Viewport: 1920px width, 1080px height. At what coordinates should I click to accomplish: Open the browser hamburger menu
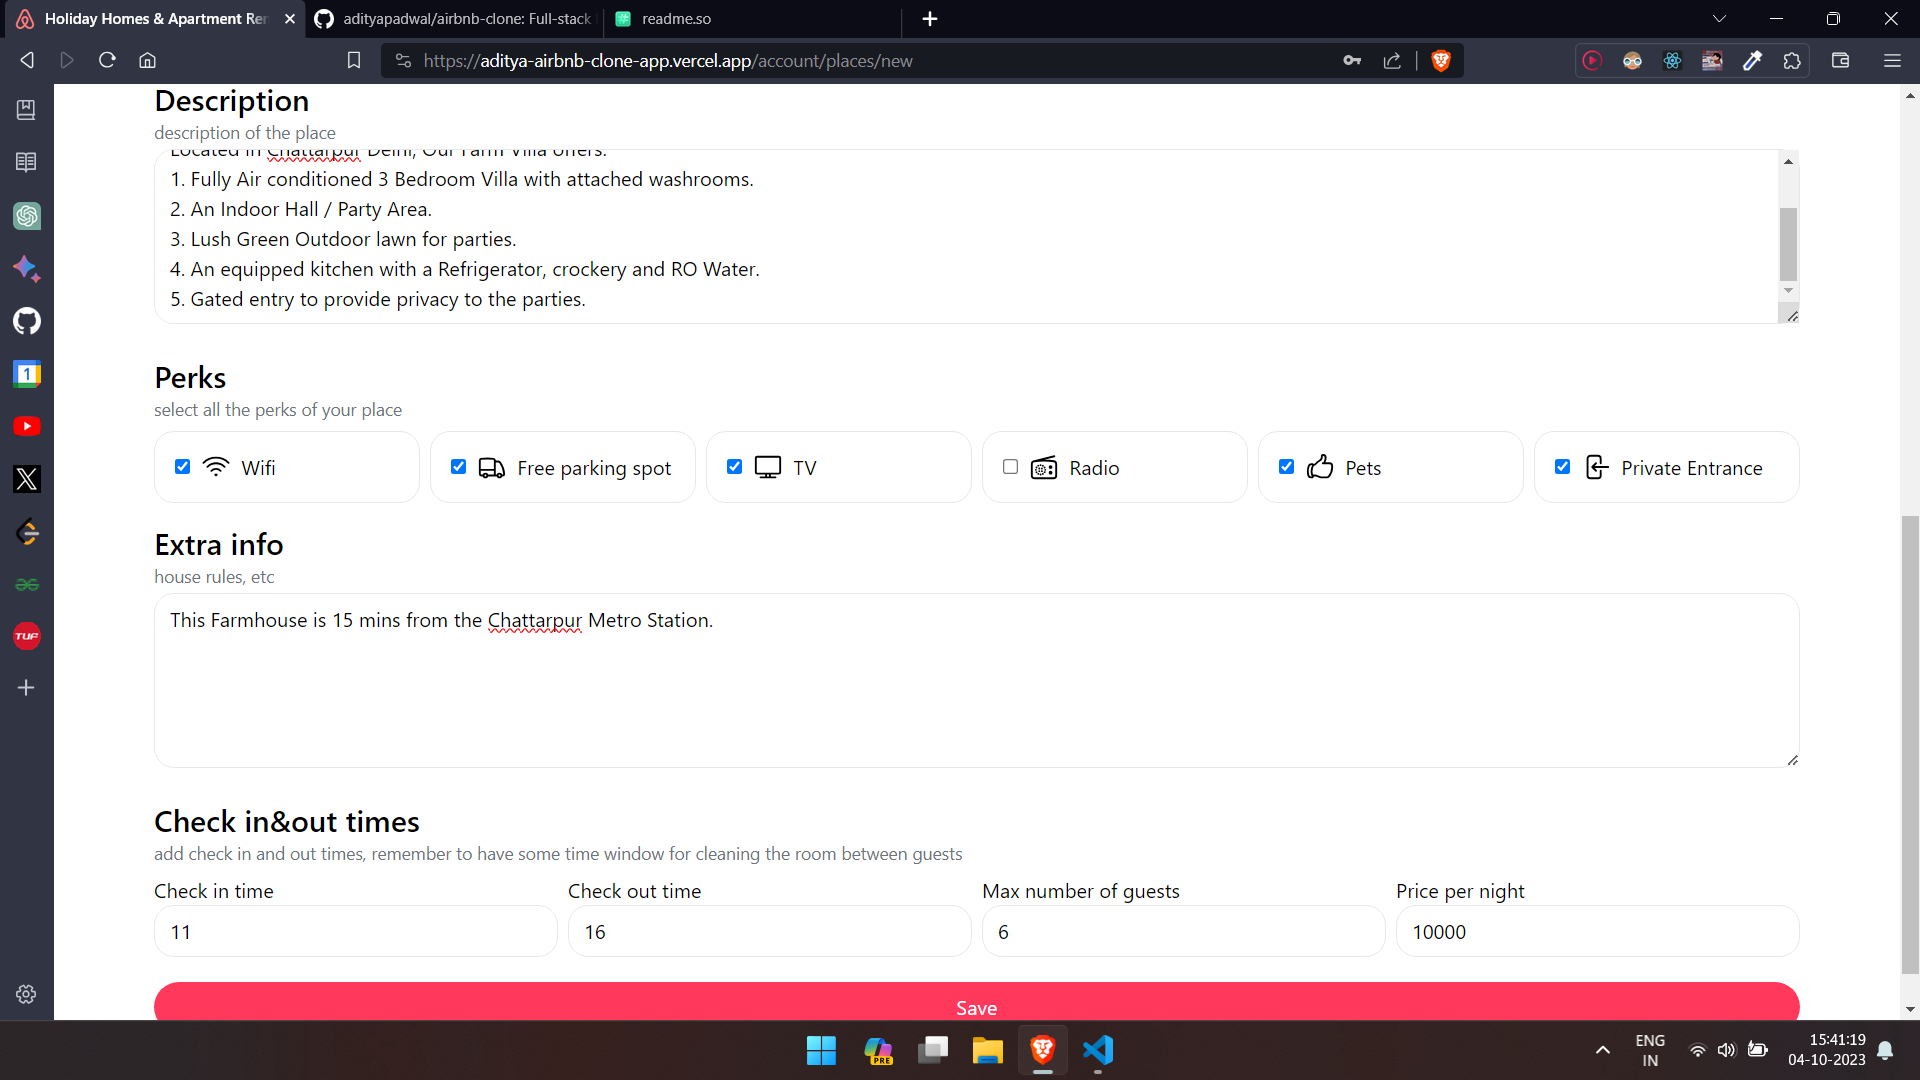[1893, 60]
